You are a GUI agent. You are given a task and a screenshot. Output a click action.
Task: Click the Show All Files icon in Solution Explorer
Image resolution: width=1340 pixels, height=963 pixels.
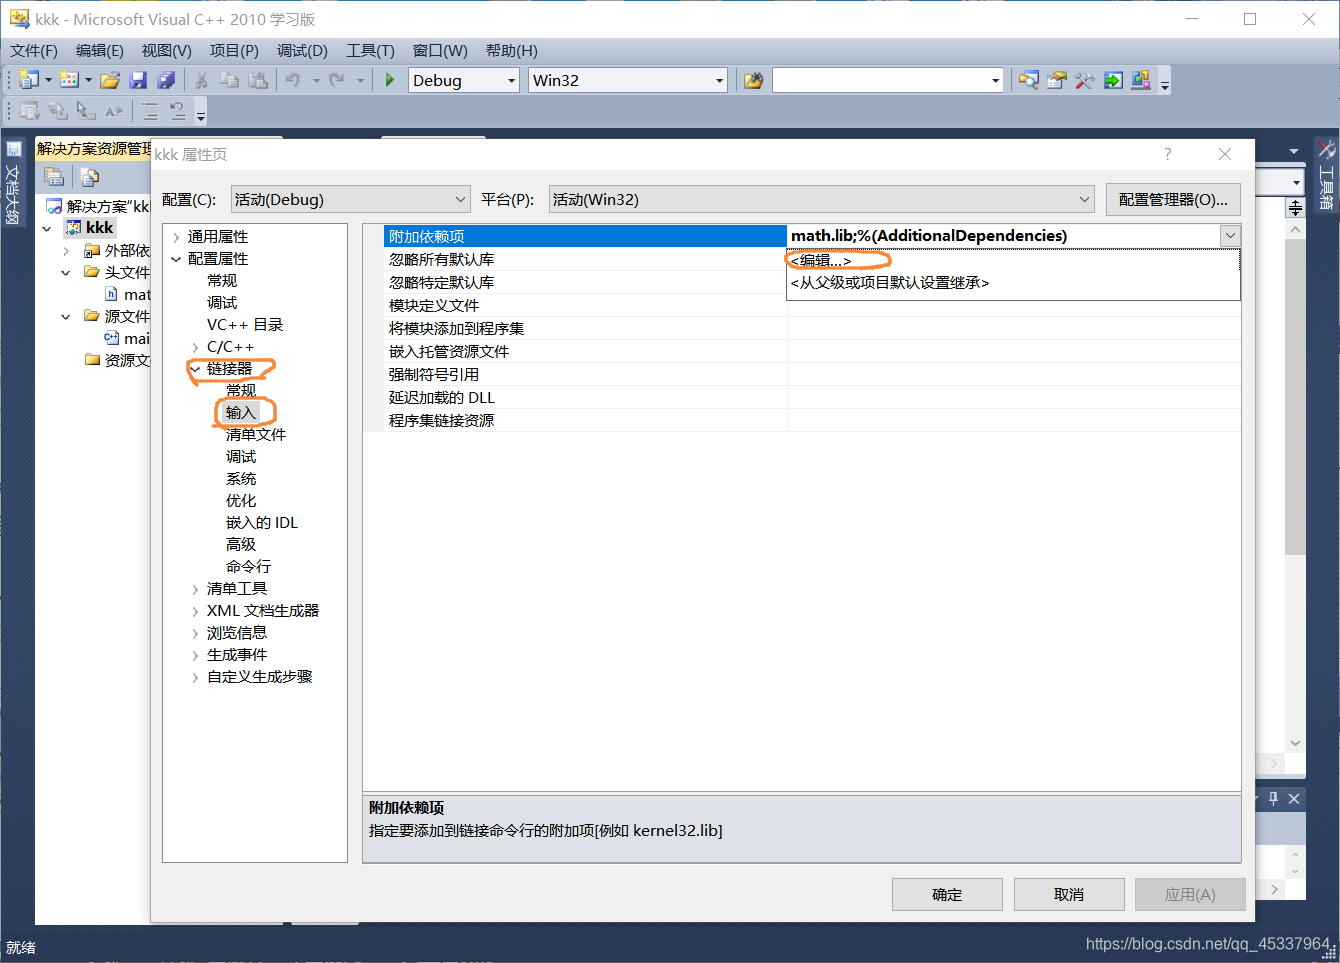(x=90, y=177)
